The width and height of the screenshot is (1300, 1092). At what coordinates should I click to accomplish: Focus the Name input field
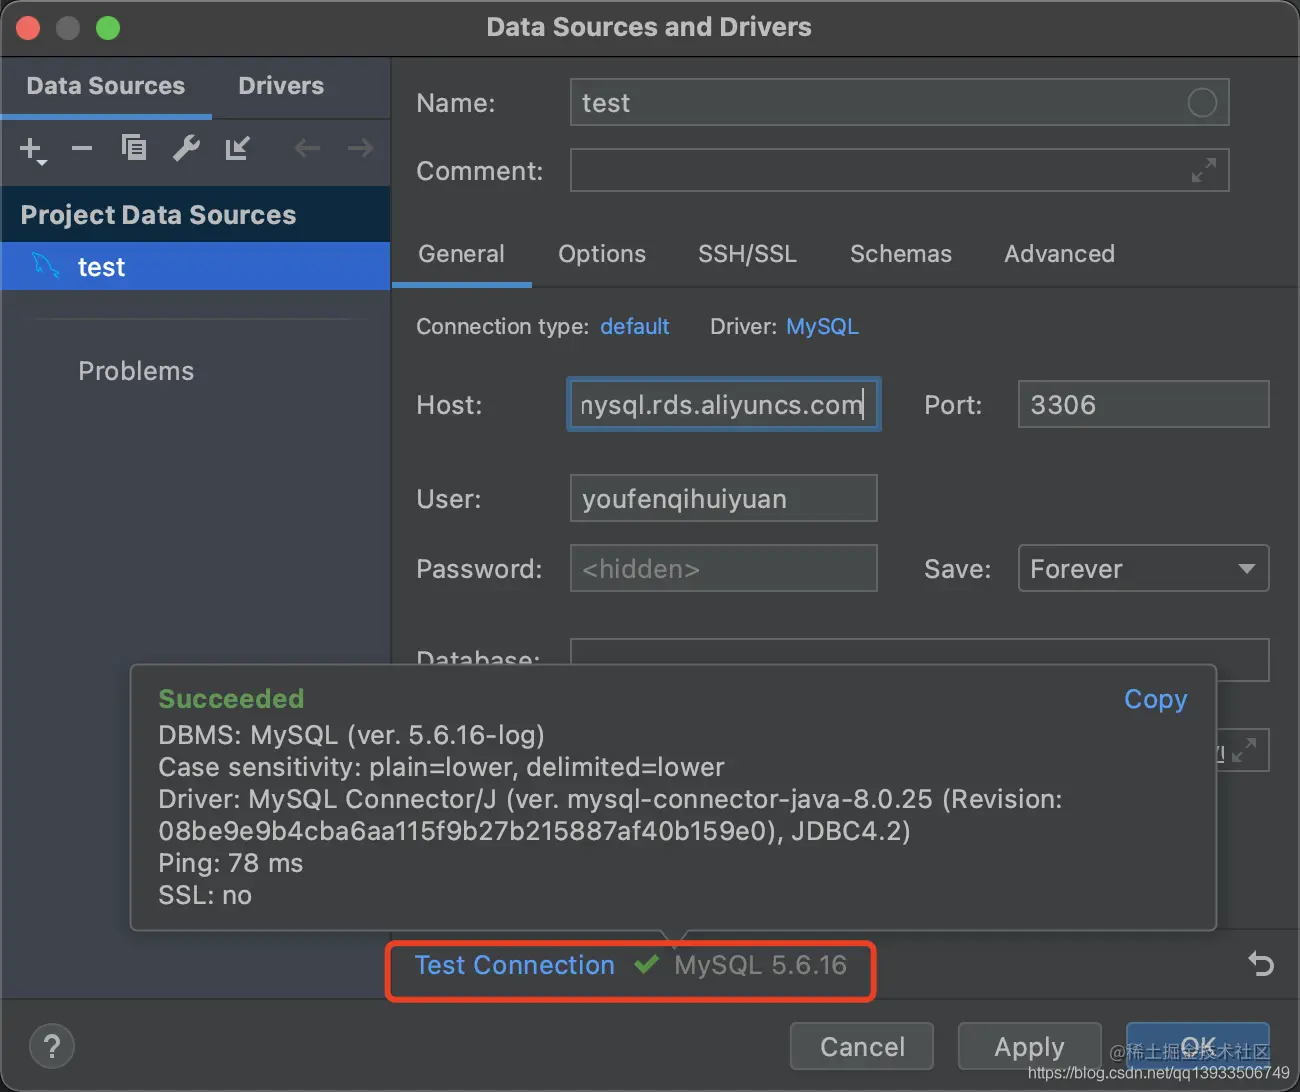(899, 102)
